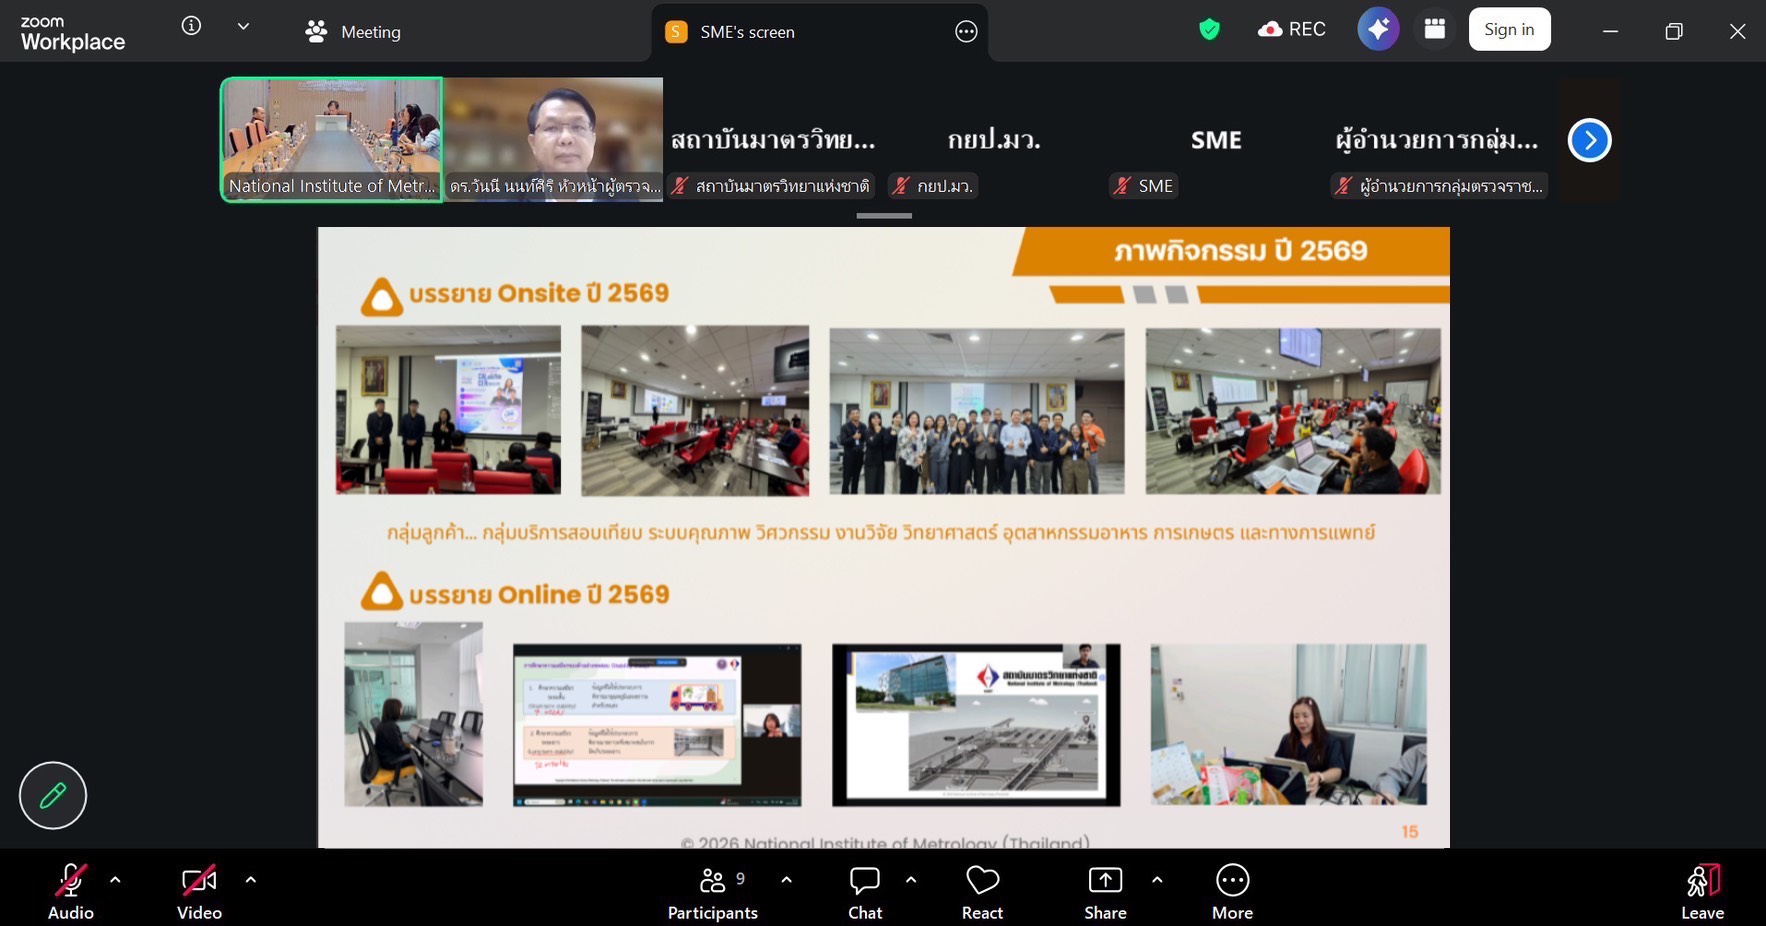Click the Sign in button

coord(1508,30)
